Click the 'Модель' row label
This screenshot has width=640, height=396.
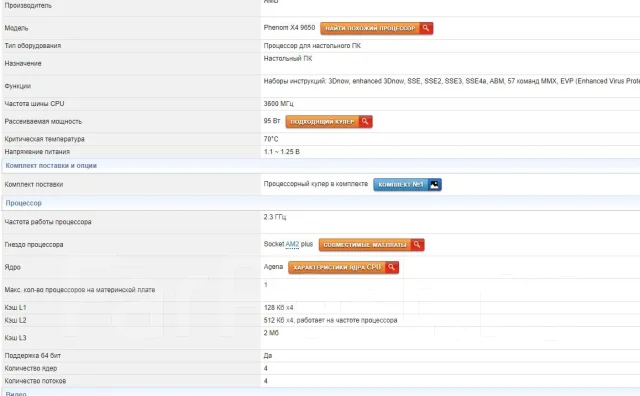(16, 28)
